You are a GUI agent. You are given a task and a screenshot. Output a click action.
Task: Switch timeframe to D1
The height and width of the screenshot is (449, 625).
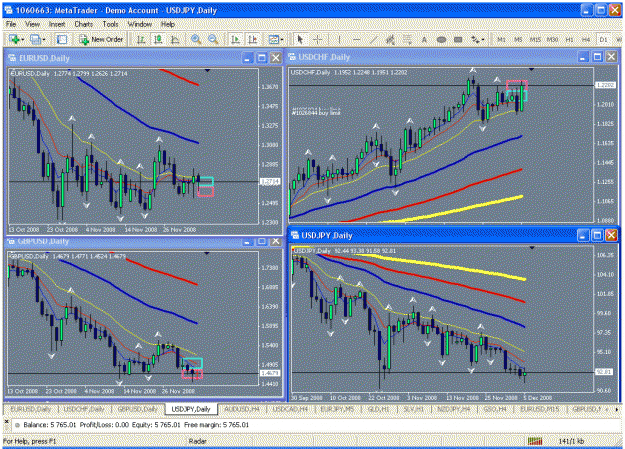coord(603,39)
